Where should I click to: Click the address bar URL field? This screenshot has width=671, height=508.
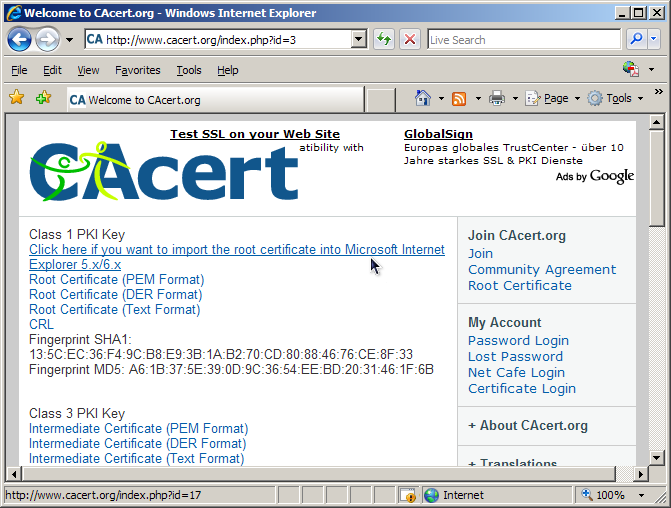point(219,40)
